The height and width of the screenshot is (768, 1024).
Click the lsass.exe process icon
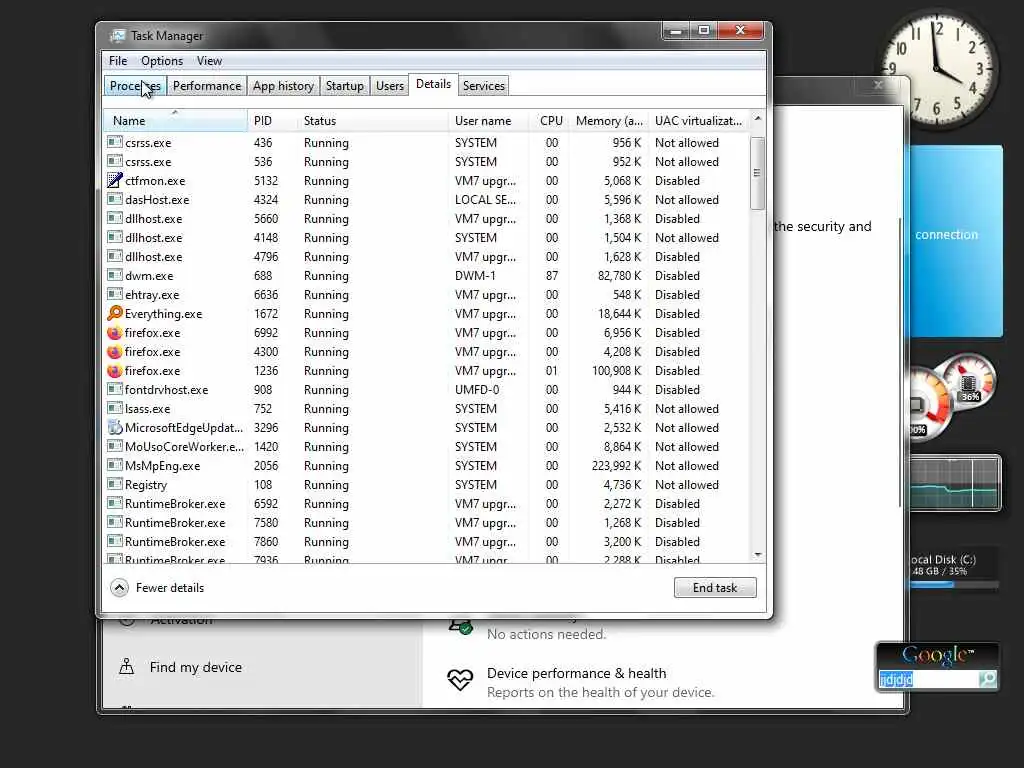115,408
